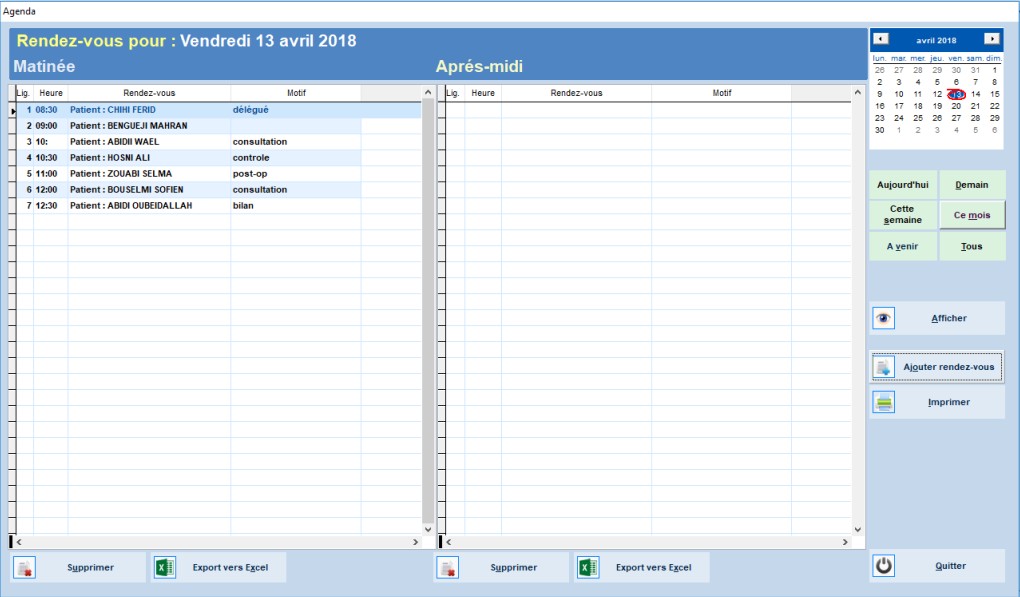1020x597 pixels.
Task: Click the delete icon under the Matinée table
Action: pos(26,567)
